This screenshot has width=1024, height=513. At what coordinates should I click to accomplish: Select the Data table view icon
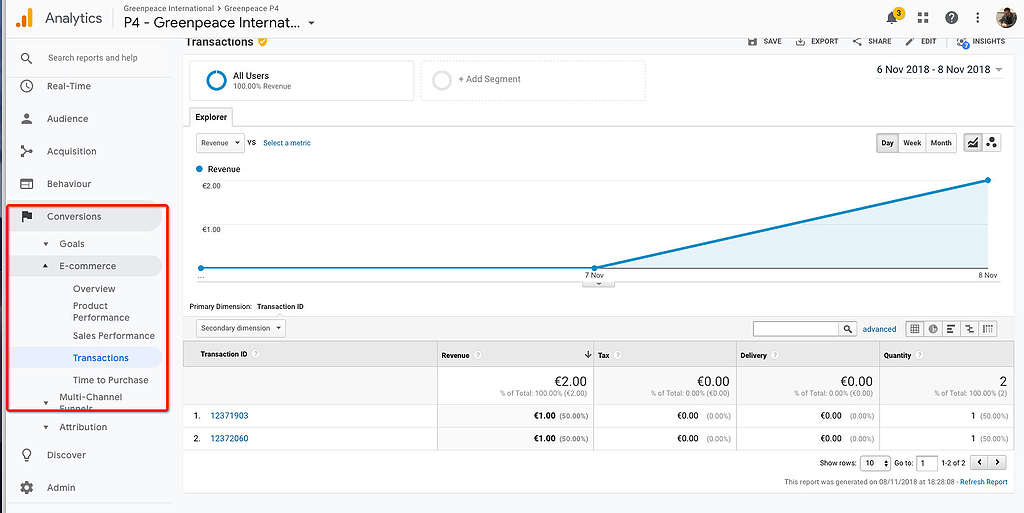coord(915,329)
